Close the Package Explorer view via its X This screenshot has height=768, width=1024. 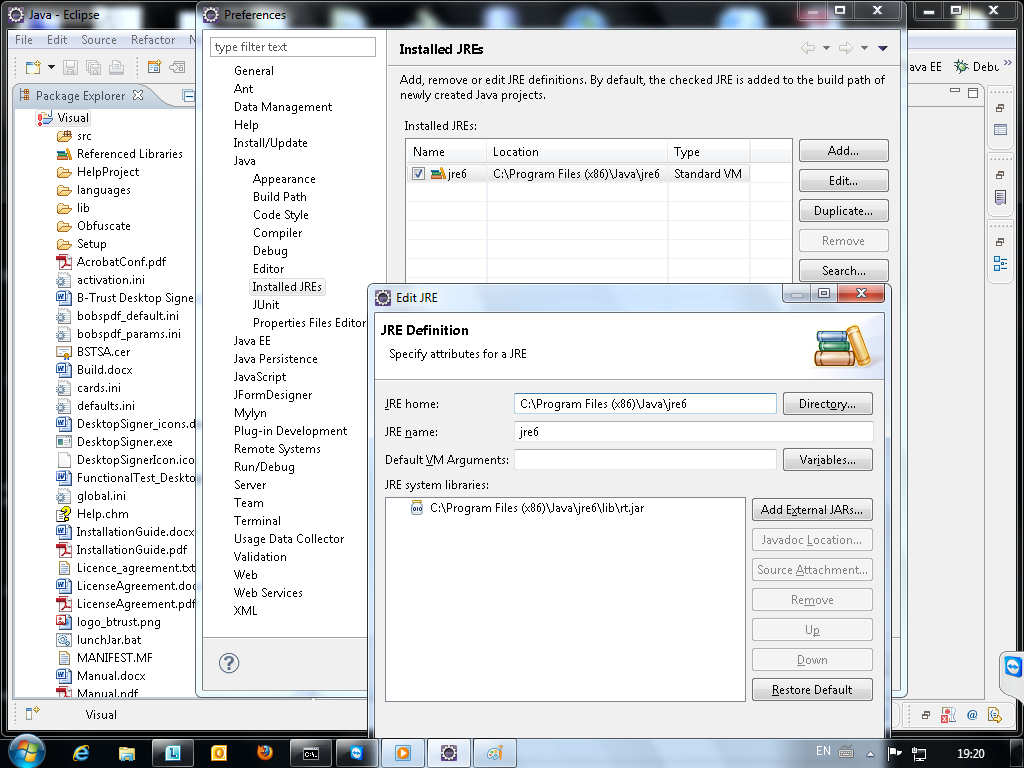138,95
